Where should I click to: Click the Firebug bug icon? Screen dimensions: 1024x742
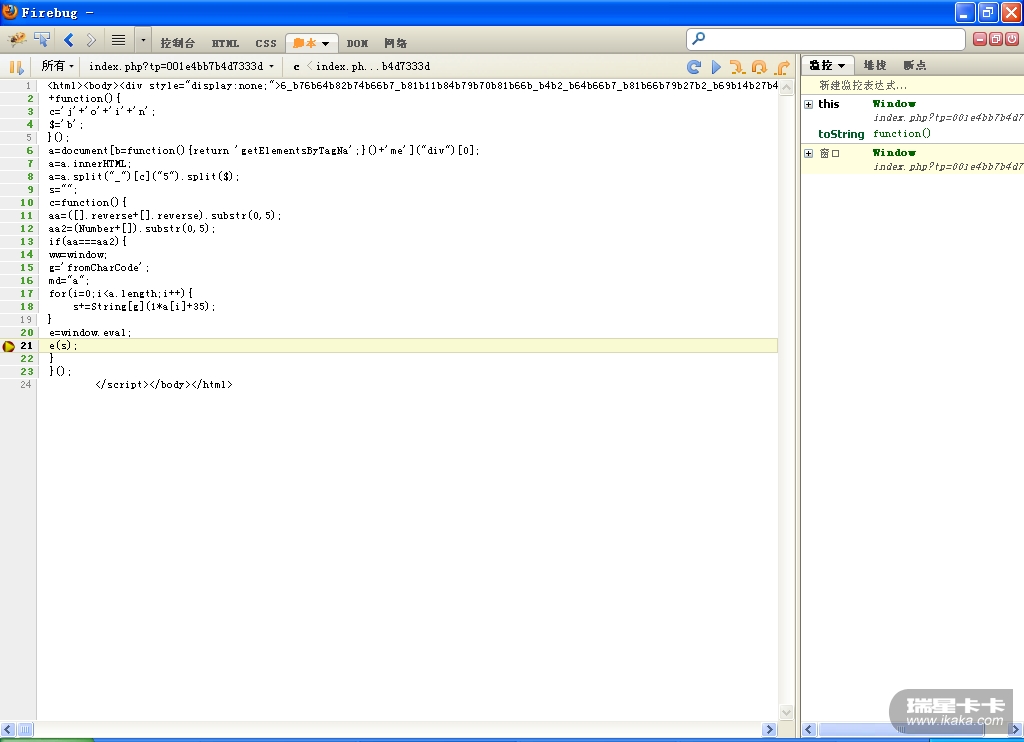[17, 40]
